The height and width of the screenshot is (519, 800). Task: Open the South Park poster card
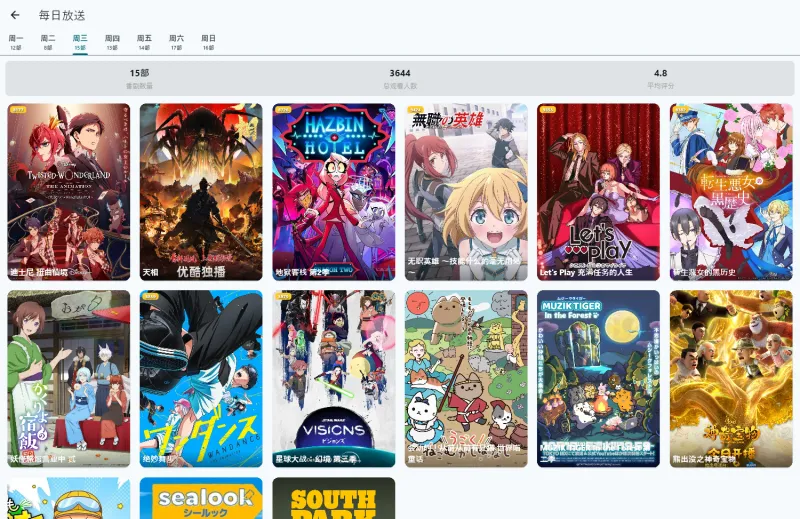coord(334,498)
